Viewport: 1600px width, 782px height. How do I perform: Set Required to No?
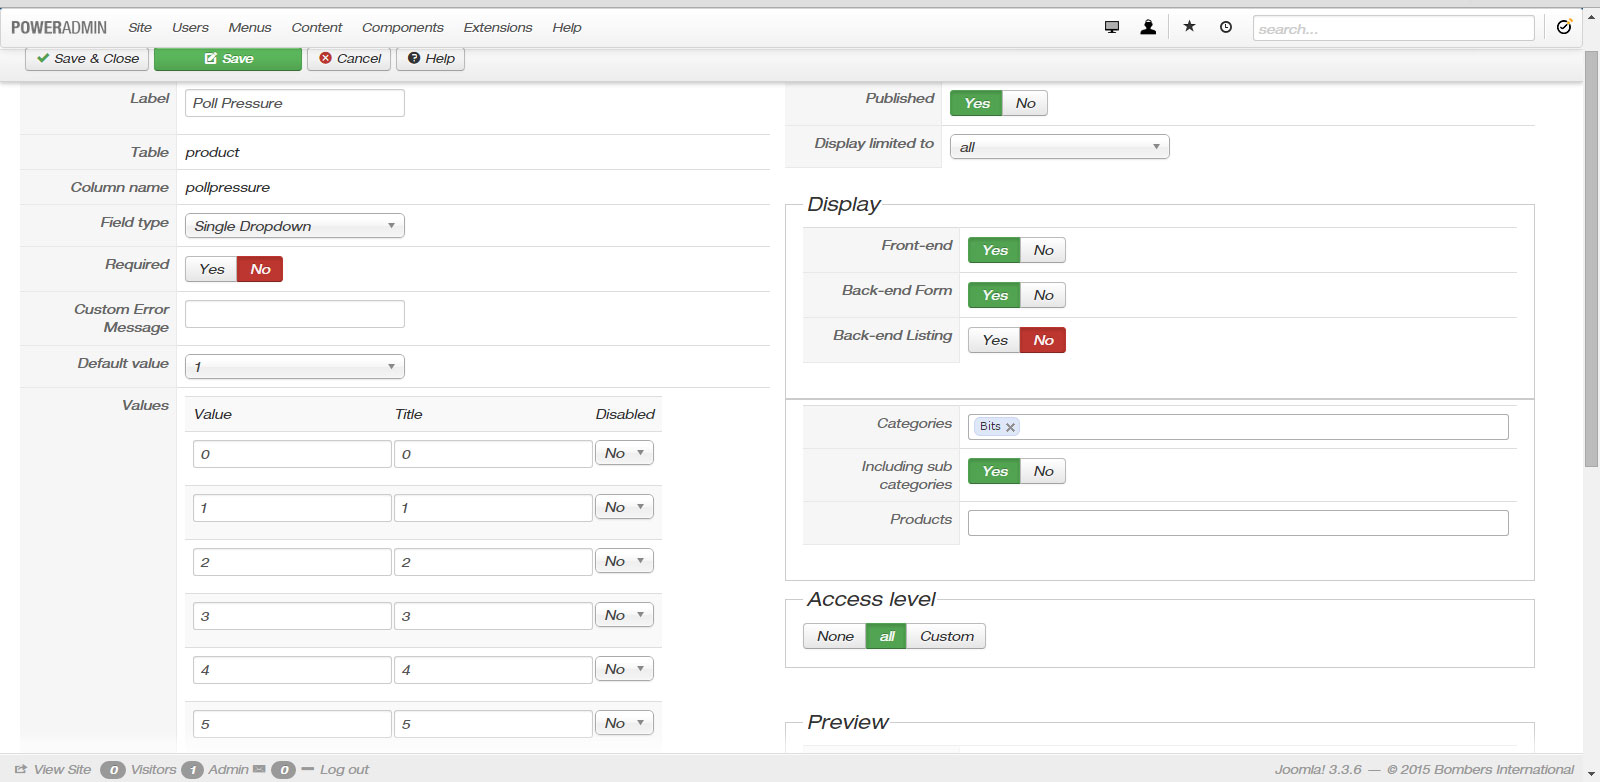[260, 269]
